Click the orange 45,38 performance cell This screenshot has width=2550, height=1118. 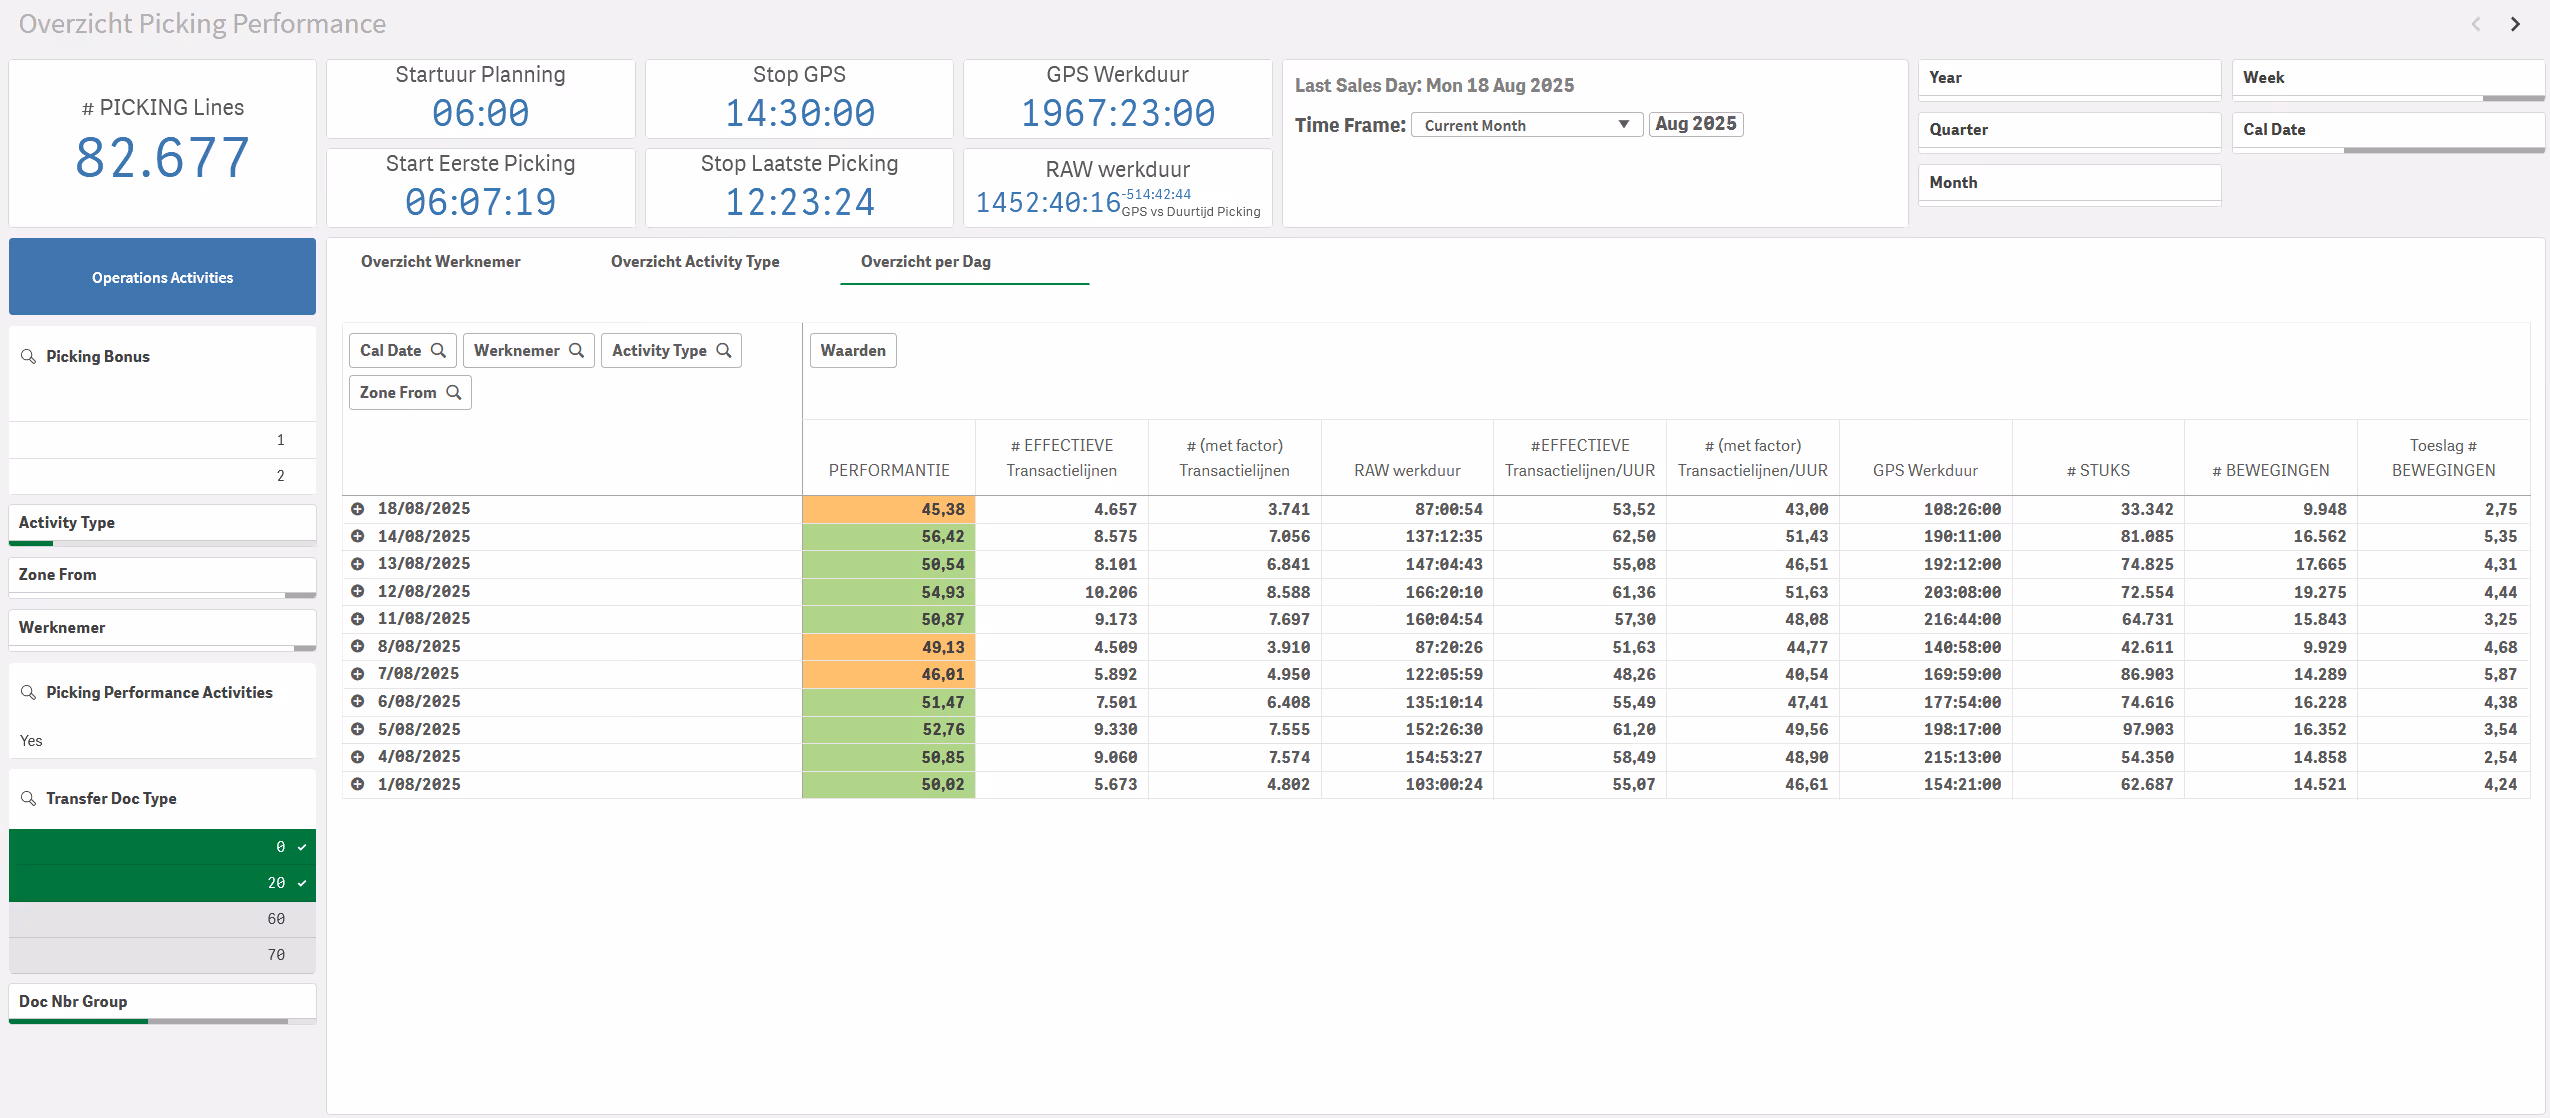pos(888,510)
